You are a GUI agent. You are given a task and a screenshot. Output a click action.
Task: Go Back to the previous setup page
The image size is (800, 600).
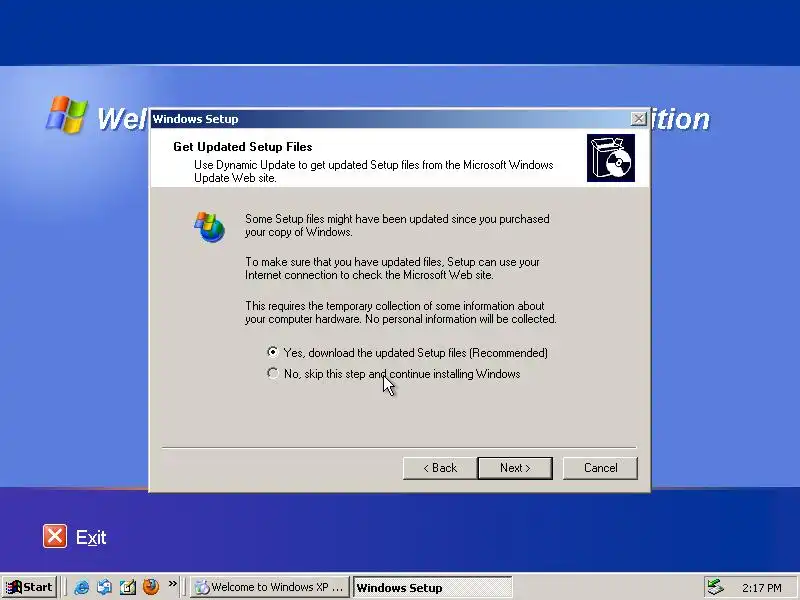pyautogui.click(x=440, y=468)
